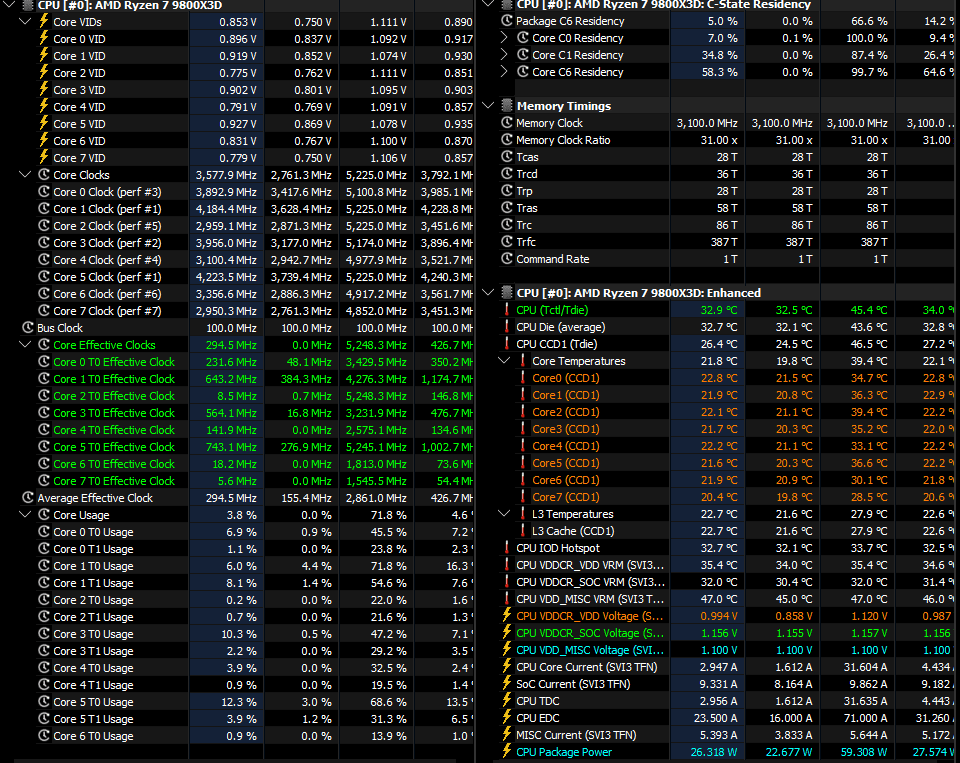Click the clock icon for Core 1 Clock
This screenshot has width=960, height=763.
[44, 209]
